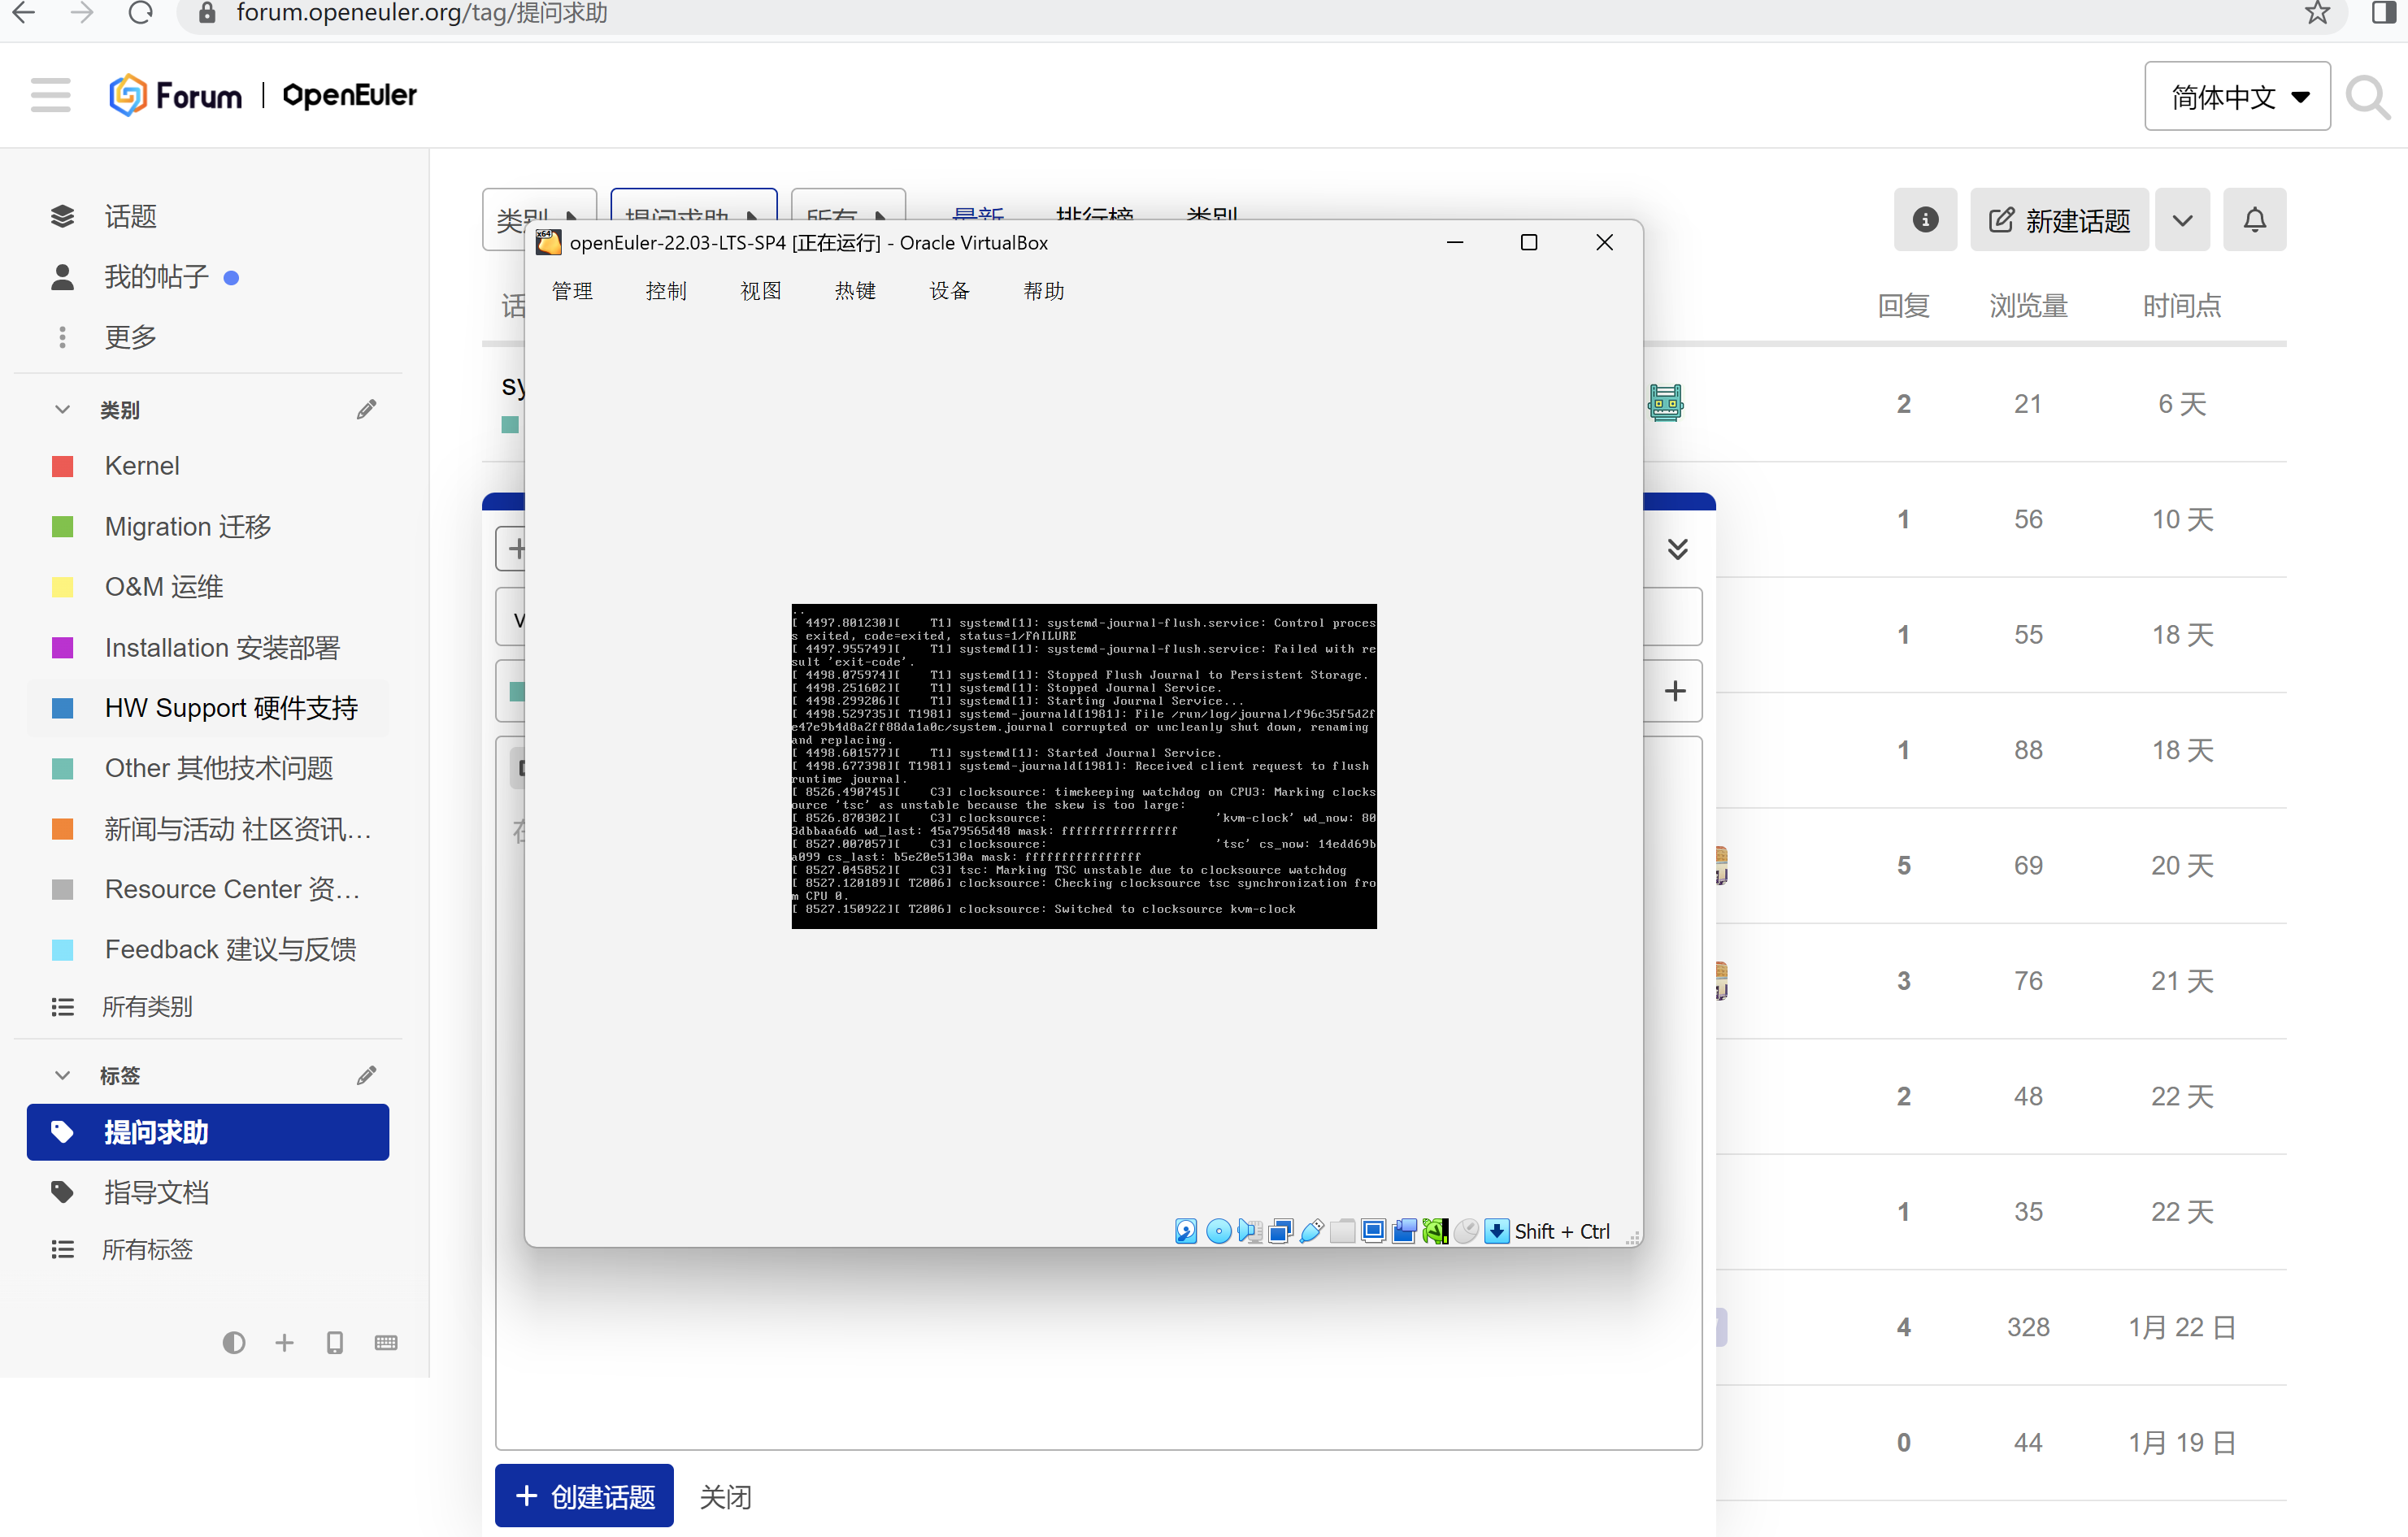Open the 视图 menu in VirtualBox
The image size is (2408, 1537).
(x=760, y=291)
